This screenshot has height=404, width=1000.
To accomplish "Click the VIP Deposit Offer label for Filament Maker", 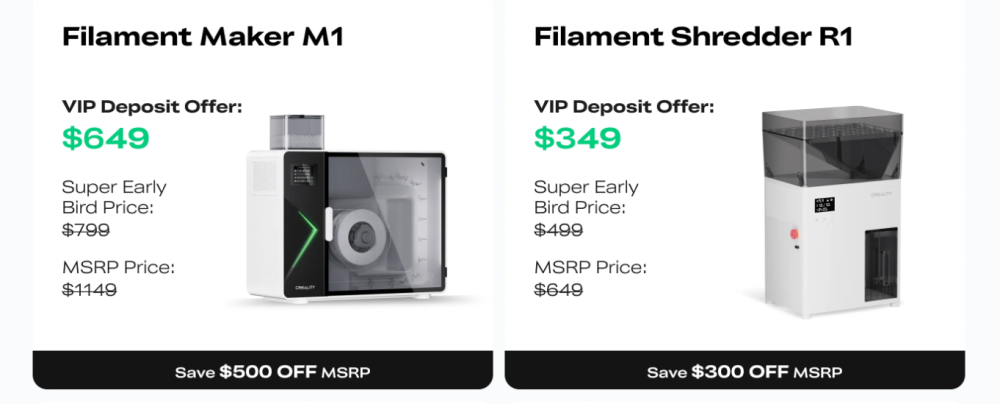I will pos(152,106).
